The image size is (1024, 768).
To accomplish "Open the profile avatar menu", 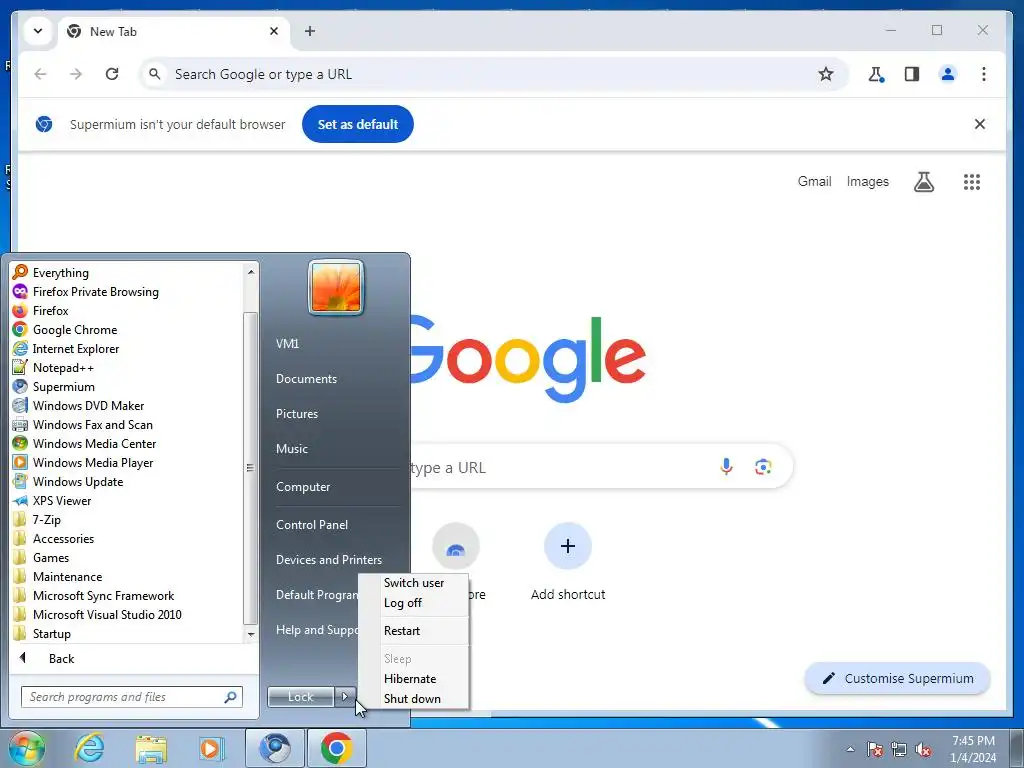I will [948, 74].
